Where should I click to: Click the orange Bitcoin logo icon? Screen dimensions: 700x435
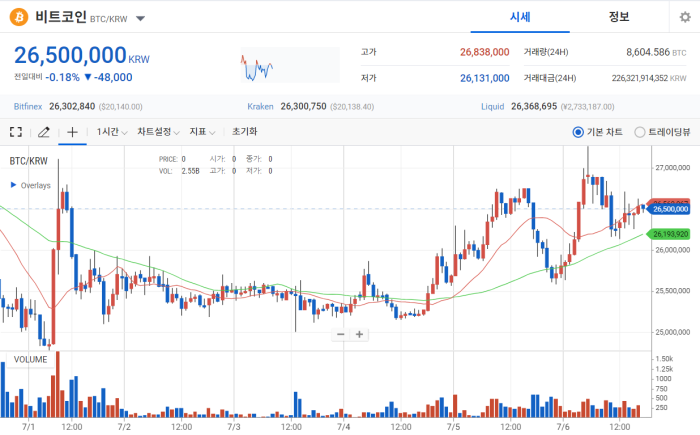pyautogui.click(x=19, y=17)
